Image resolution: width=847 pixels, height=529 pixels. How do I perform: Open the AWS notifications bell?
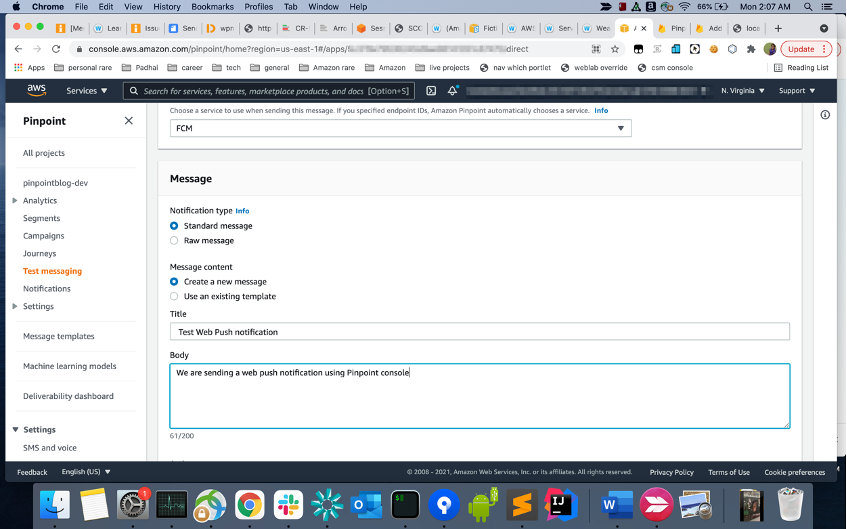click(453, 91)
